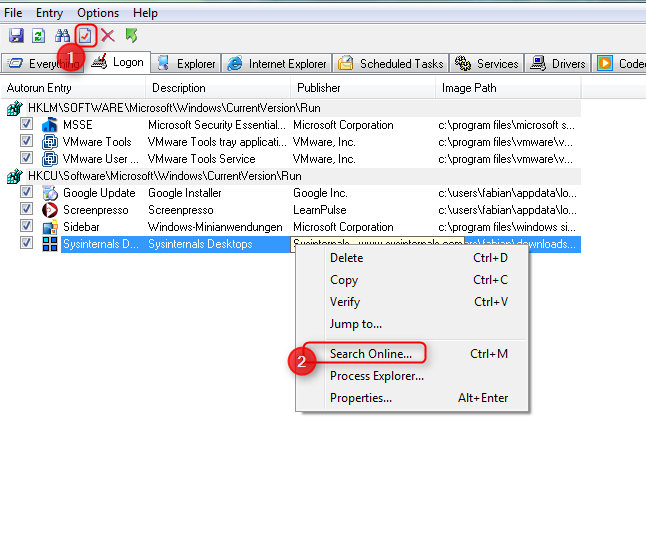646x550 pixels.
Task: Click the Find binoculars icon
Action: pos(62,36)
